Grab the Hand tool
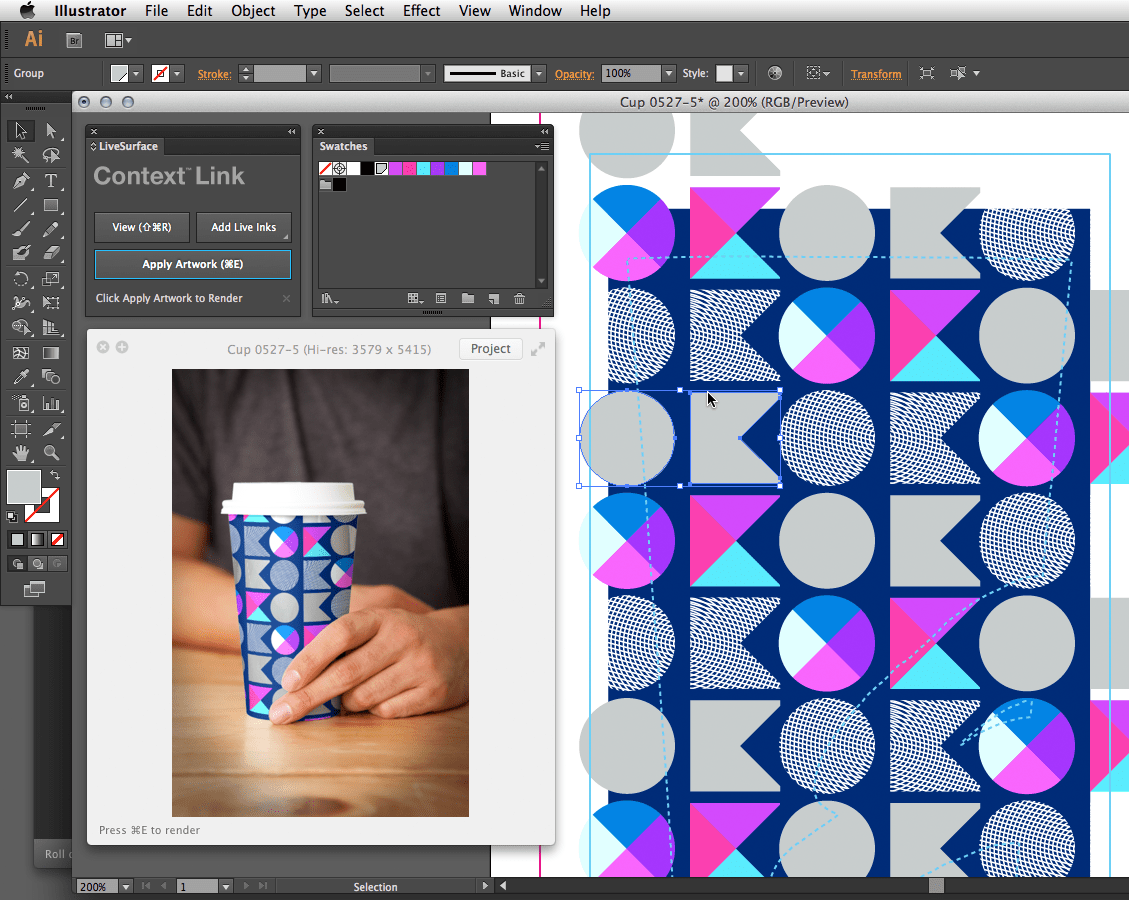The height and width of the screenshot is (900, 1129). [20, 452]
